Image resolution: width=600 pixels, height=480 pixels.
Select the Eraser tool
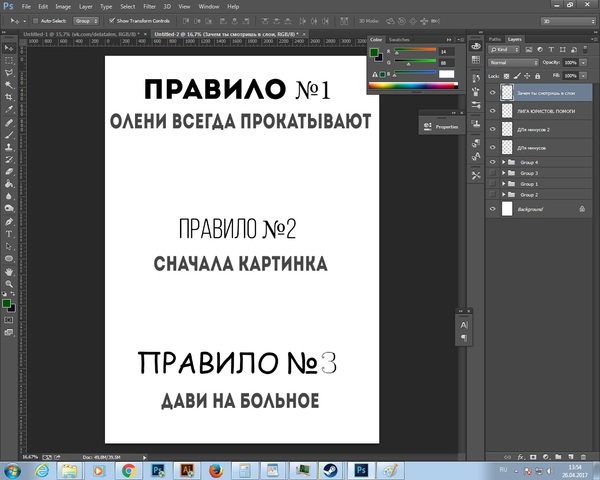coord(8,171)
